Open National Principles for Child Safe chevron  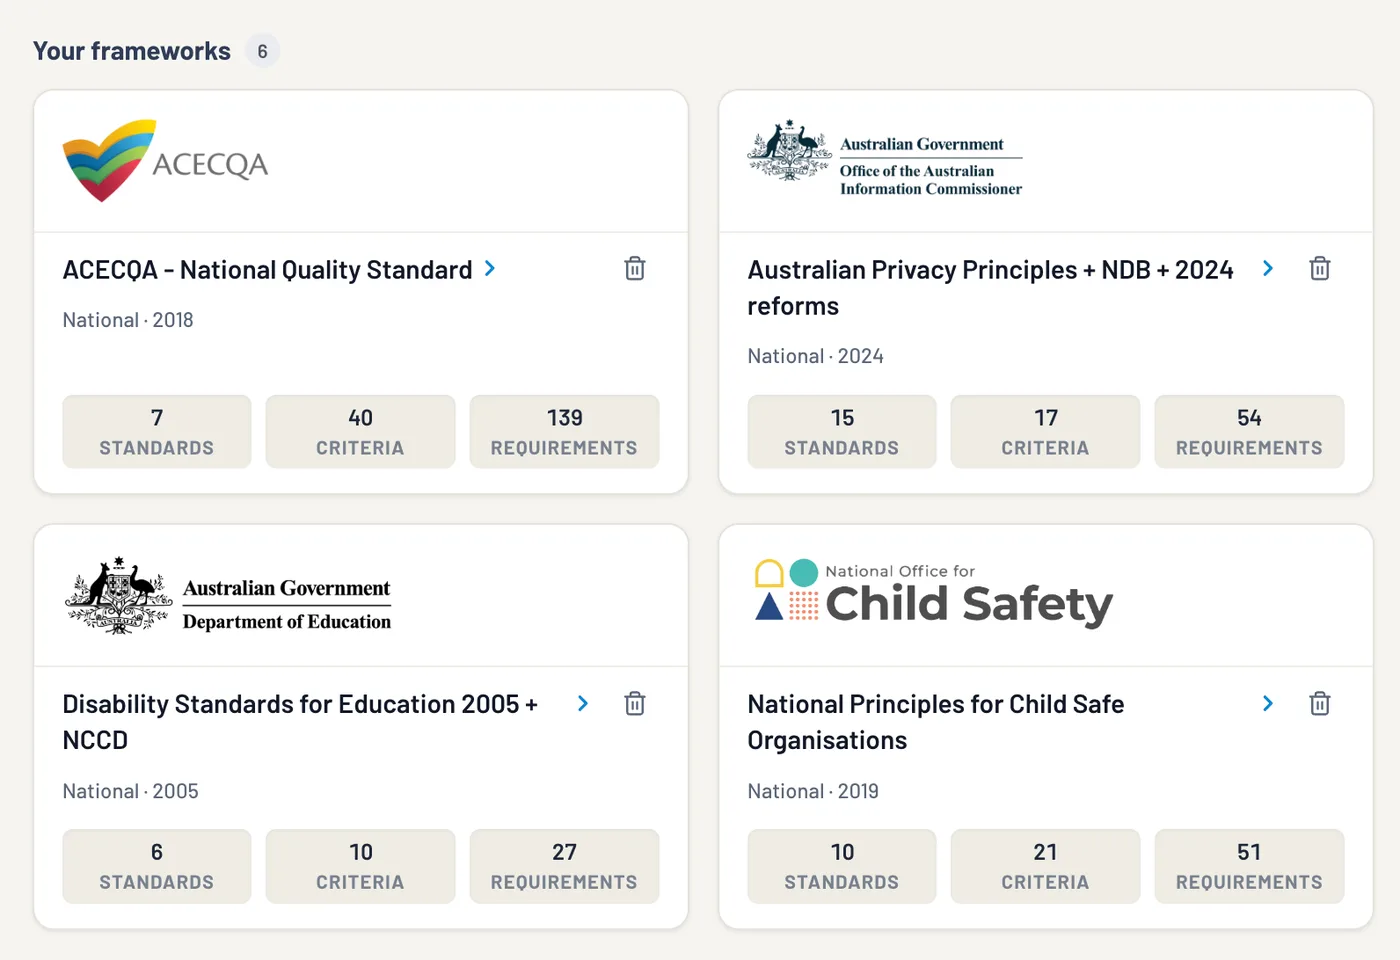coord(1268,704)
